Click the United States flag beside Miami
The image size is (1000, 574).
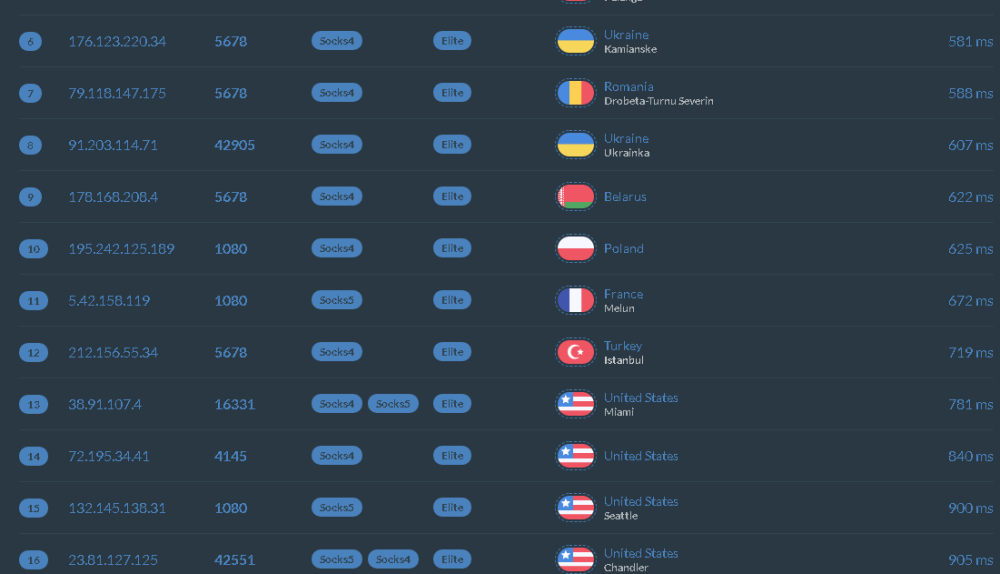[x=575, y=404]
